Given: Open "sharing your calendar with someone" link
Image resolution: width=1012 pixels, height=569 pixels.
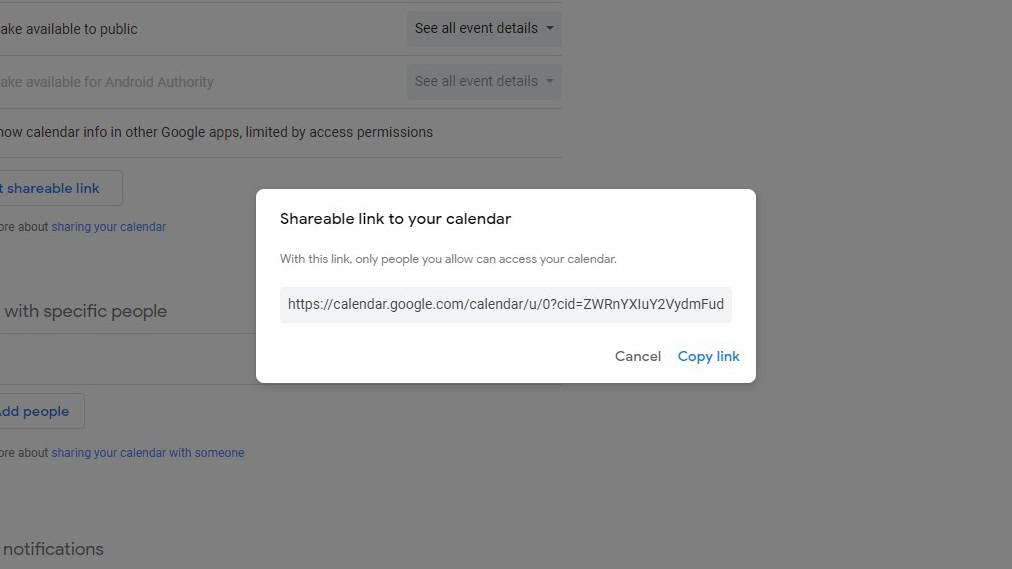Looking at the screenshot, I should (x=147, y=453).
